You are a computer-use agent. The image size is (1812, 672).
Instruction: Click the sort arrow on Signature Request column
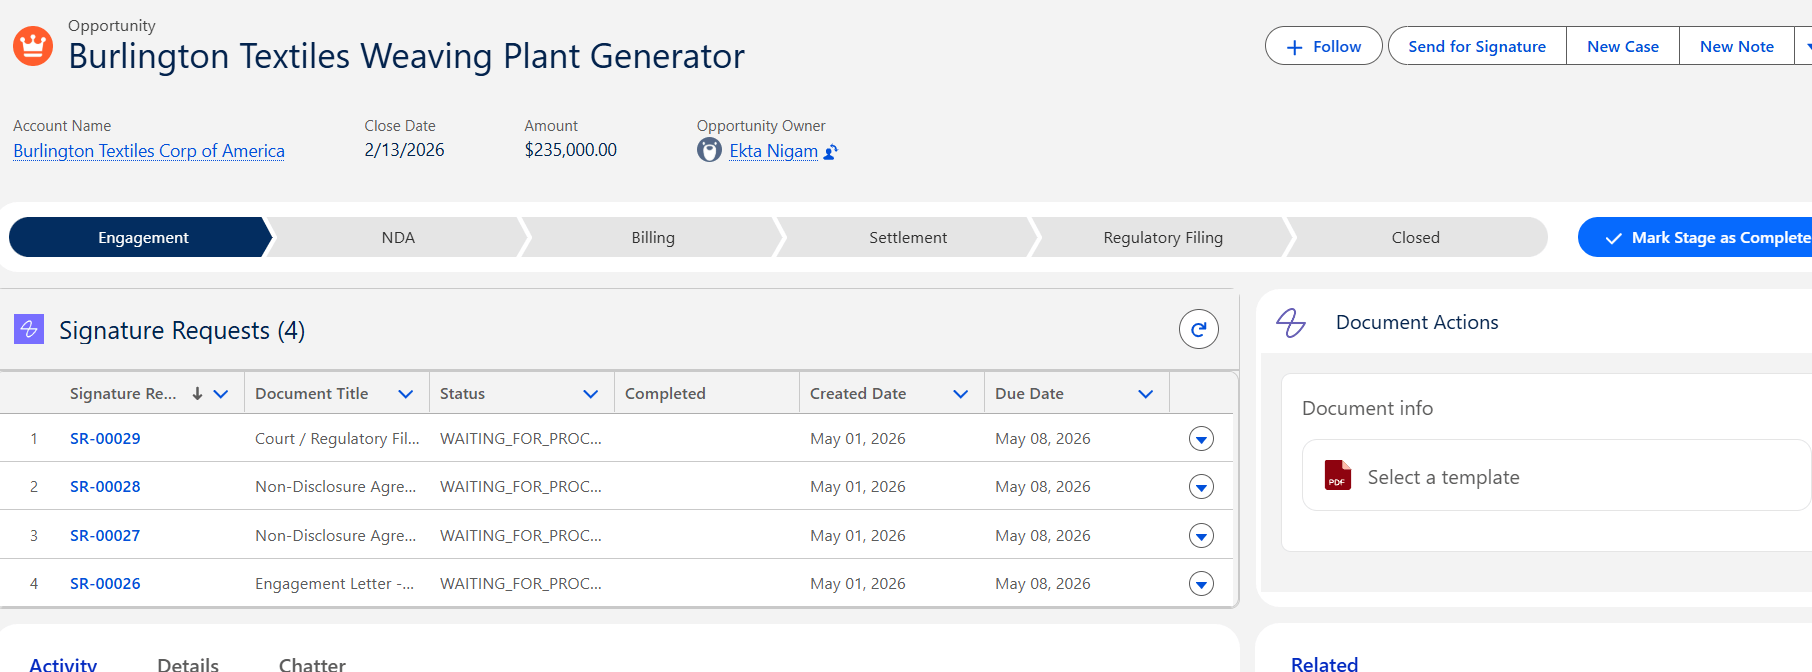coord(197,394)
